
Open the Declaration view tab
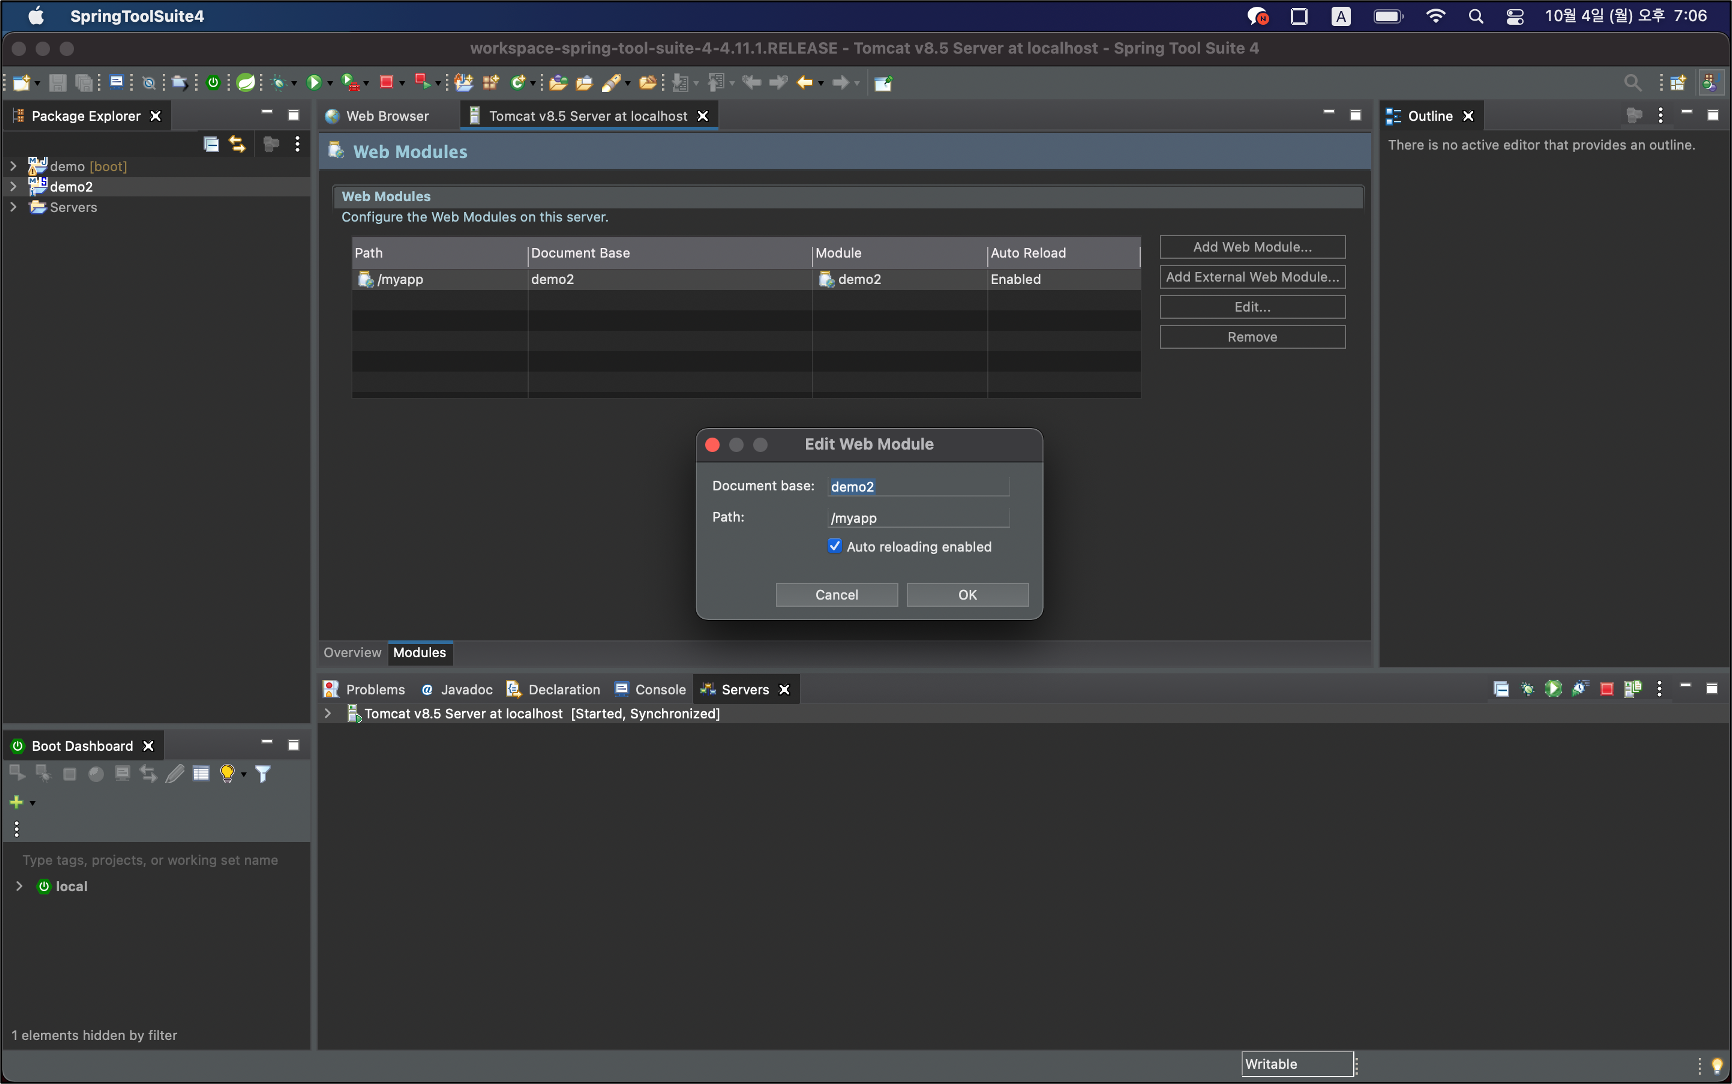click(553, 689)
